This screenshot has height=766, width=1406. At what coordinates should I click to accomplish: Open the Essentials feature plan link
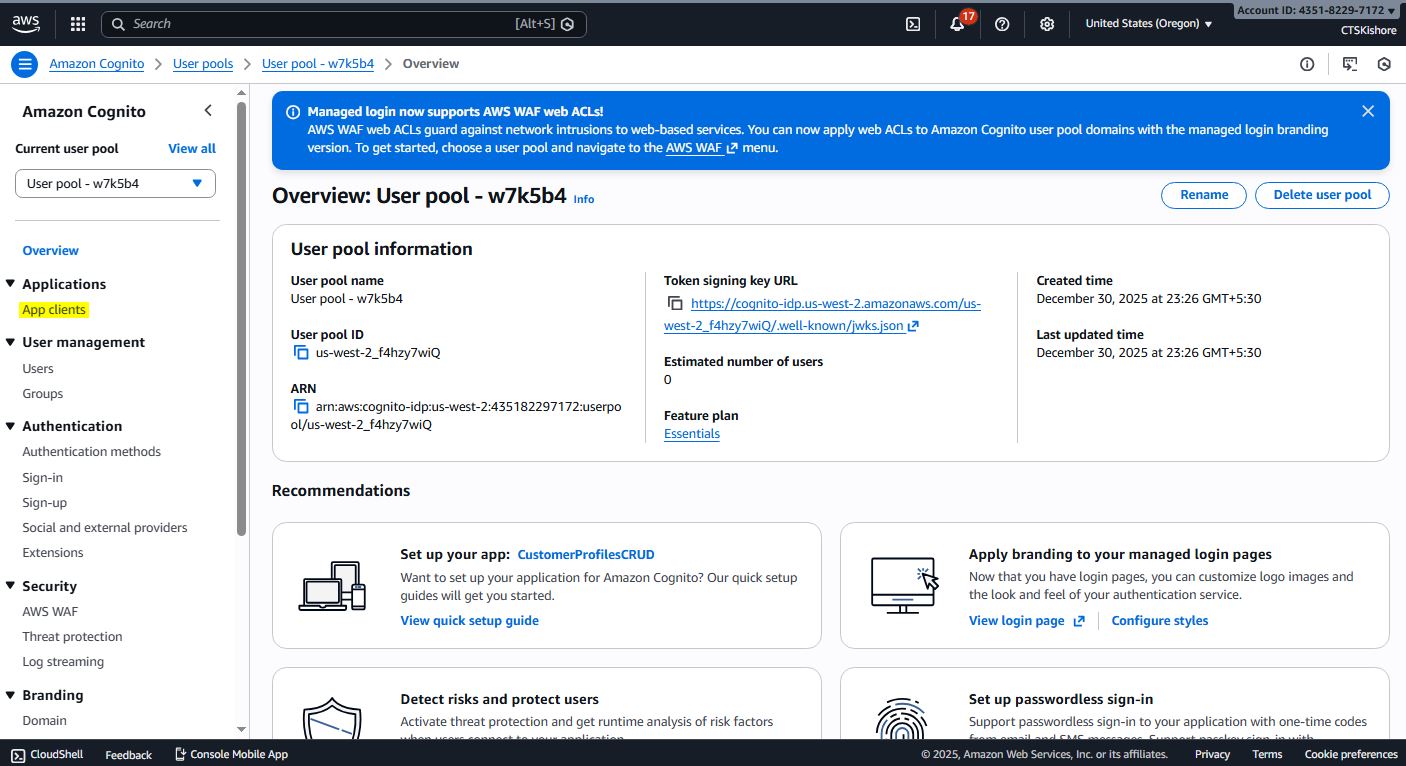[x=691, y=434]
